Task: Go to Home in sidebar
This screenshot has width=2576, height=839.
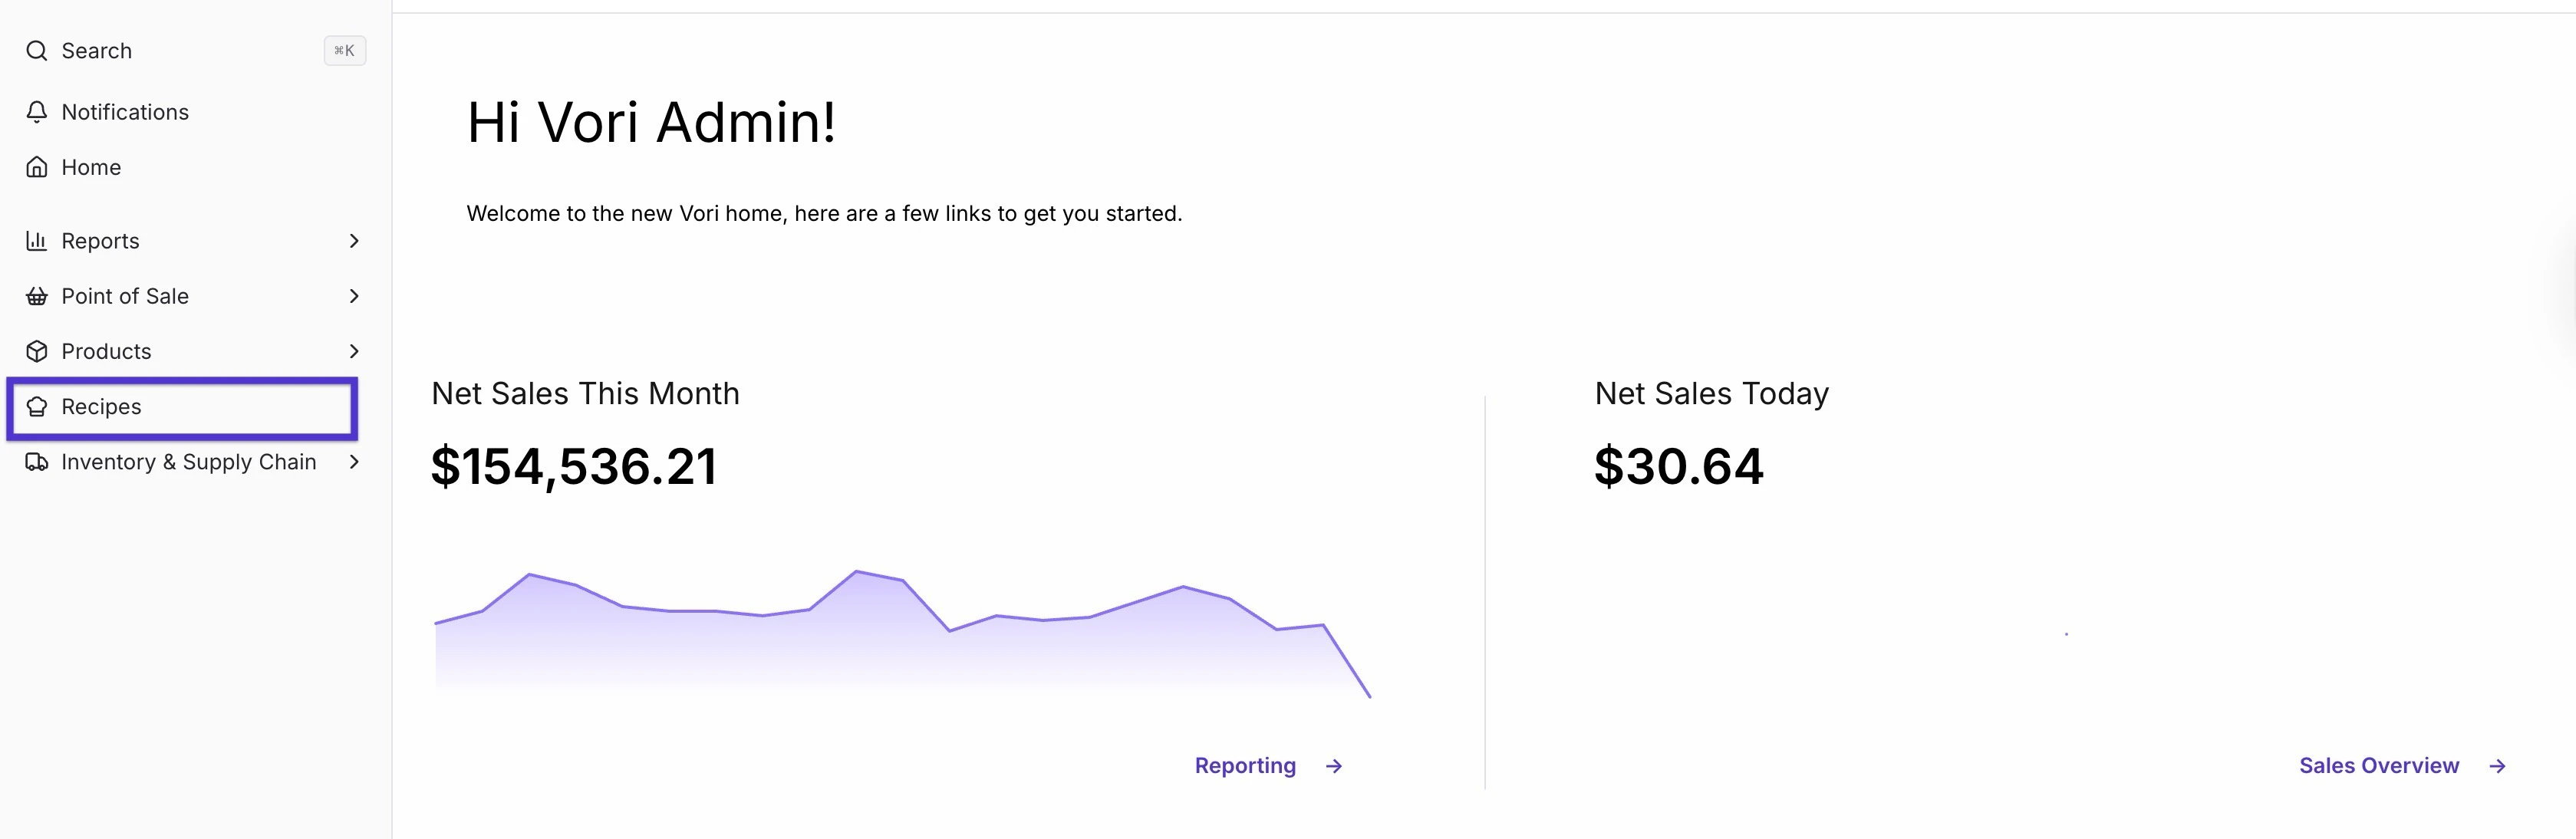Action: coord(91,167)
